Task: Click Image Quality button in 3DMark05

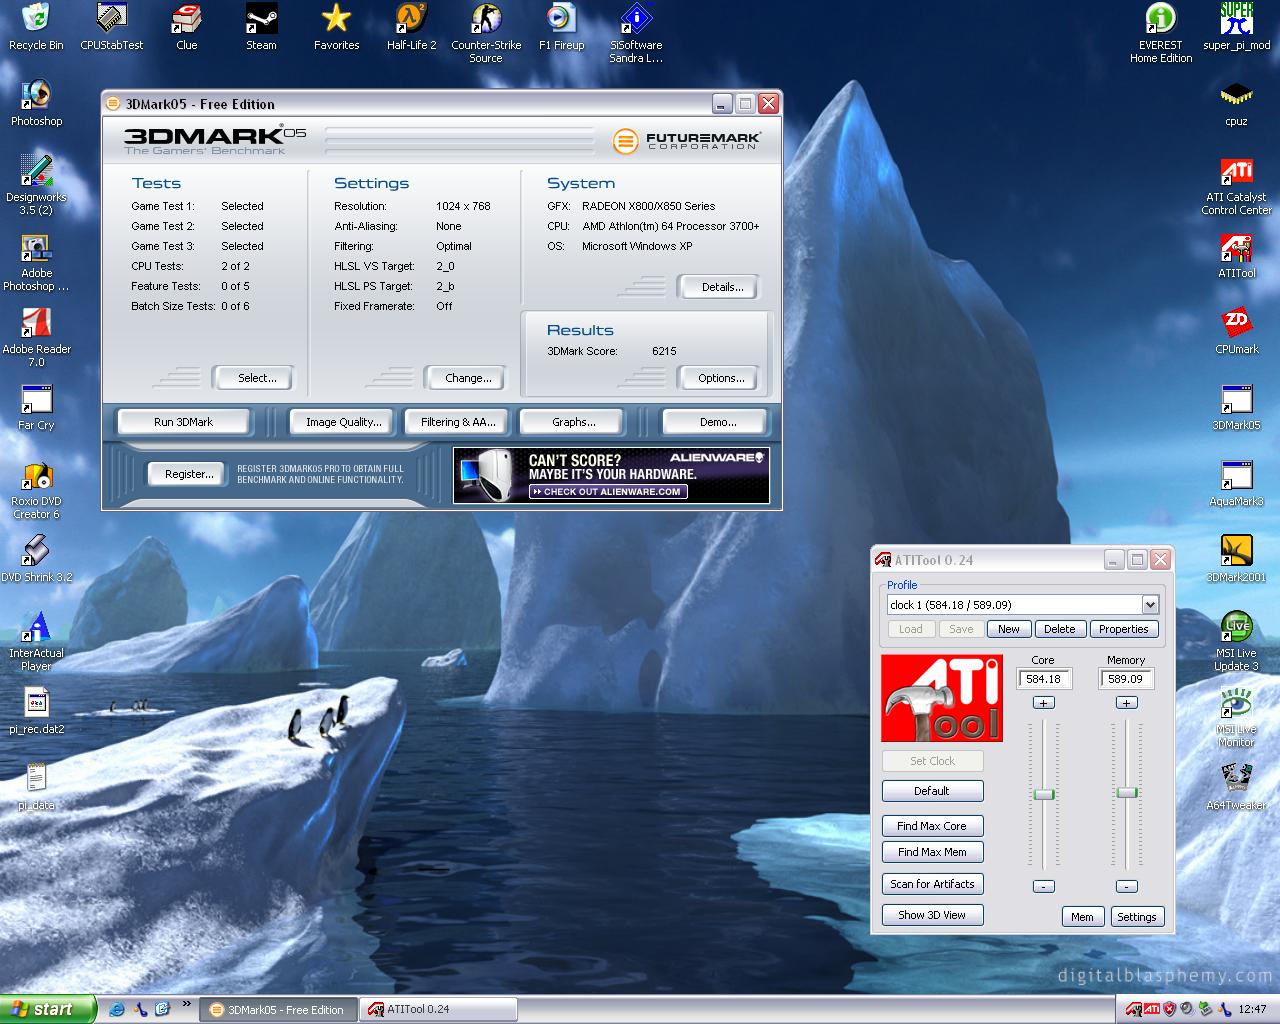Action: [343, 422]
